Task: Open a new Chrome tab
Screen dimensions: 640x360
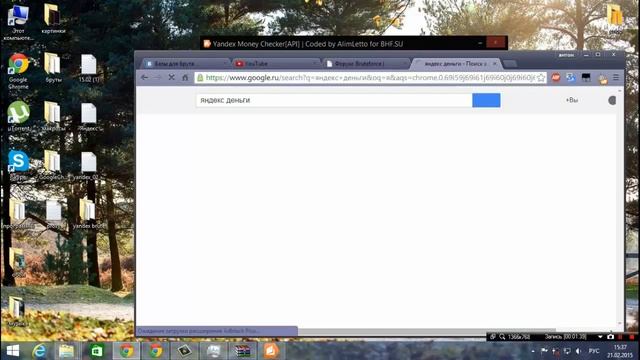Action: [x=510, y=64]
